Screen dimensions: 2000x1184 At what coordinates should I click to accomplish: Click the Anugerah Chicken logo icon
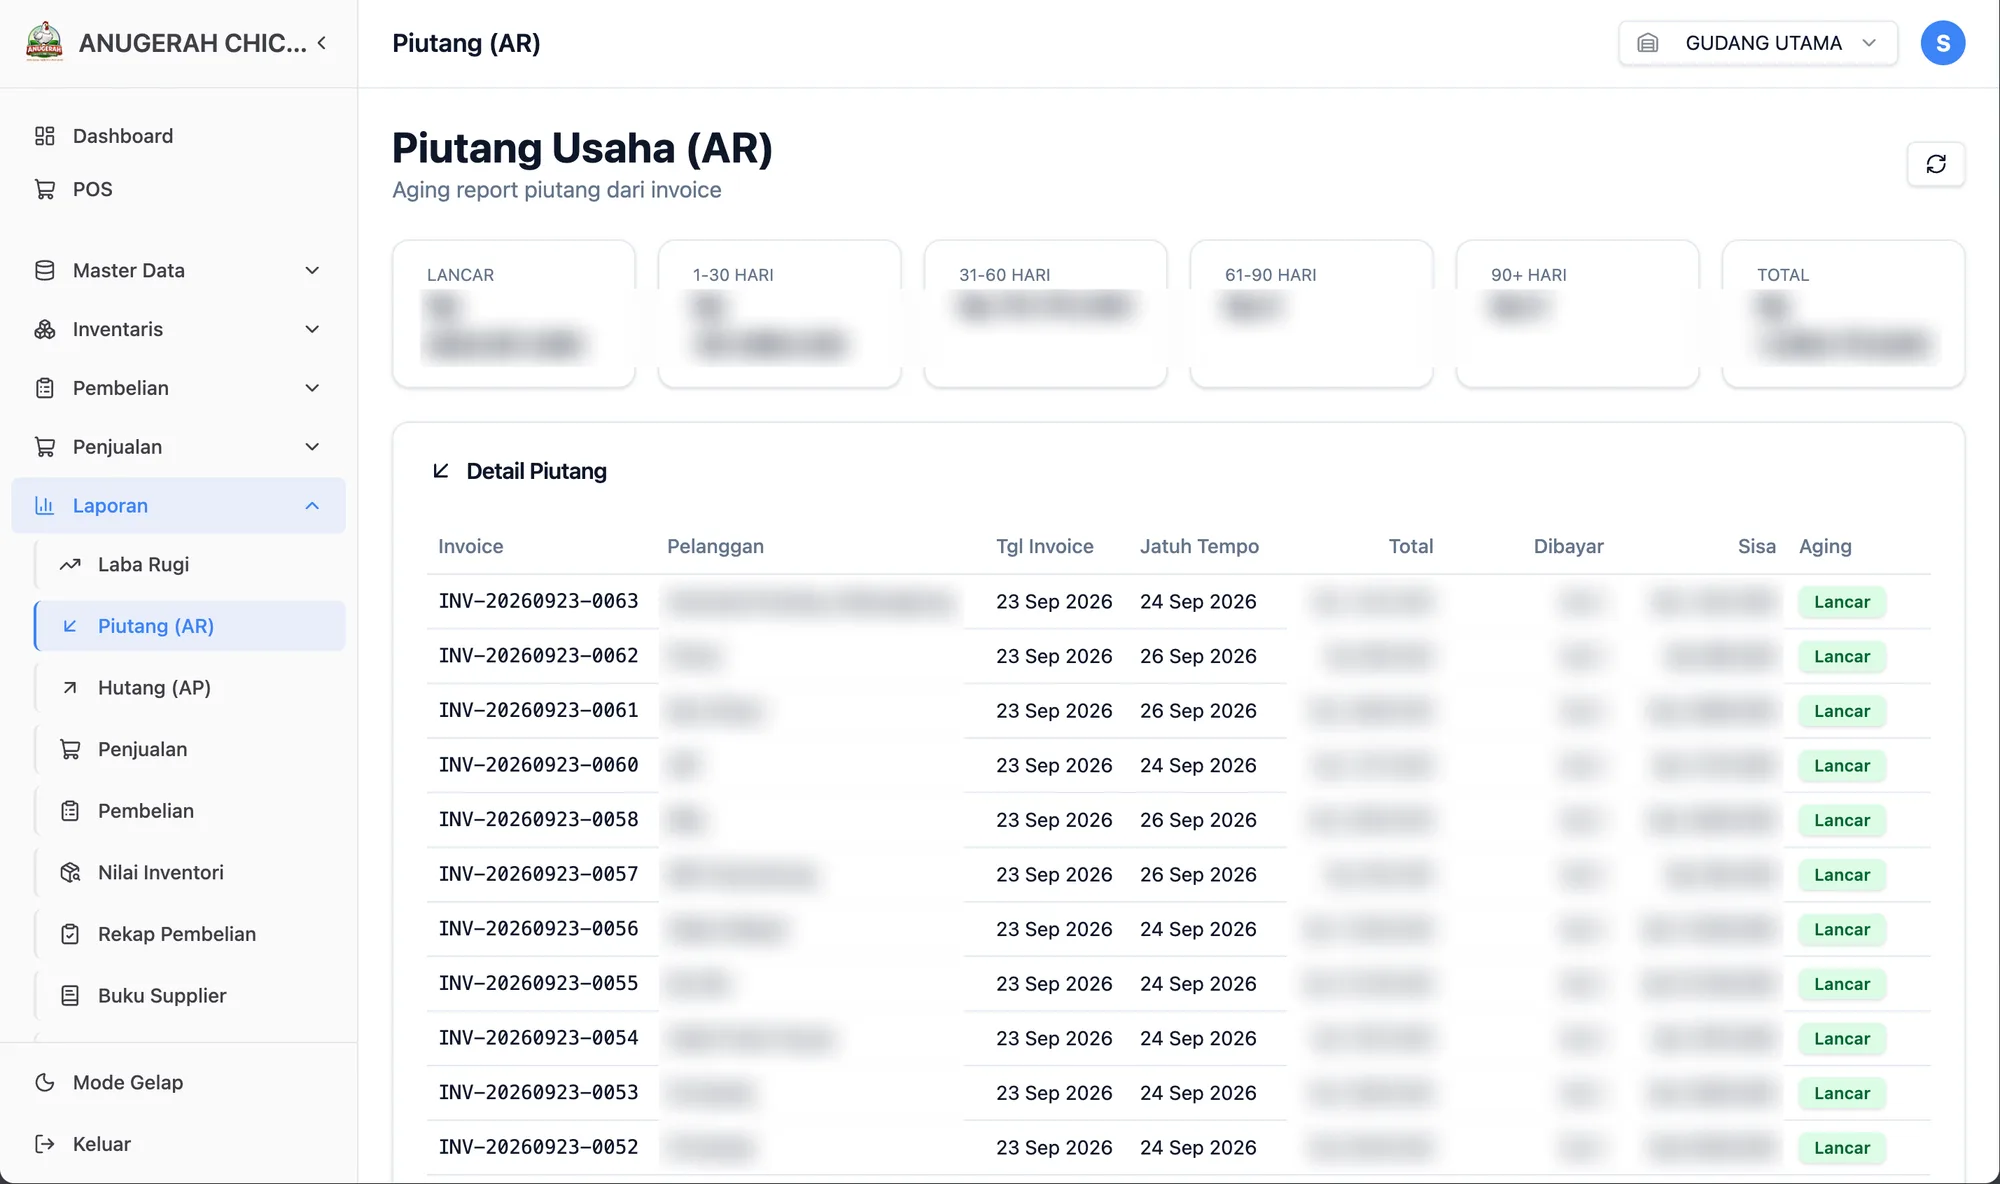[x=44, y=42]
